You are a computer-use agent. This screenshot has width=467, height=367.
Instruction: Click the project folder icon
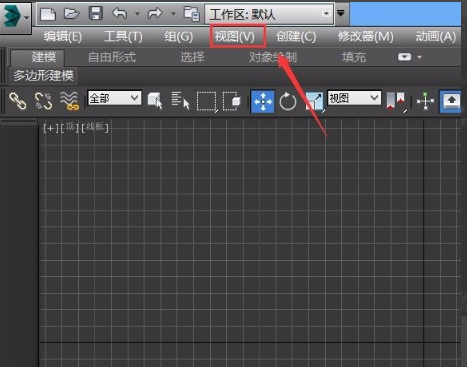point(192,14)
